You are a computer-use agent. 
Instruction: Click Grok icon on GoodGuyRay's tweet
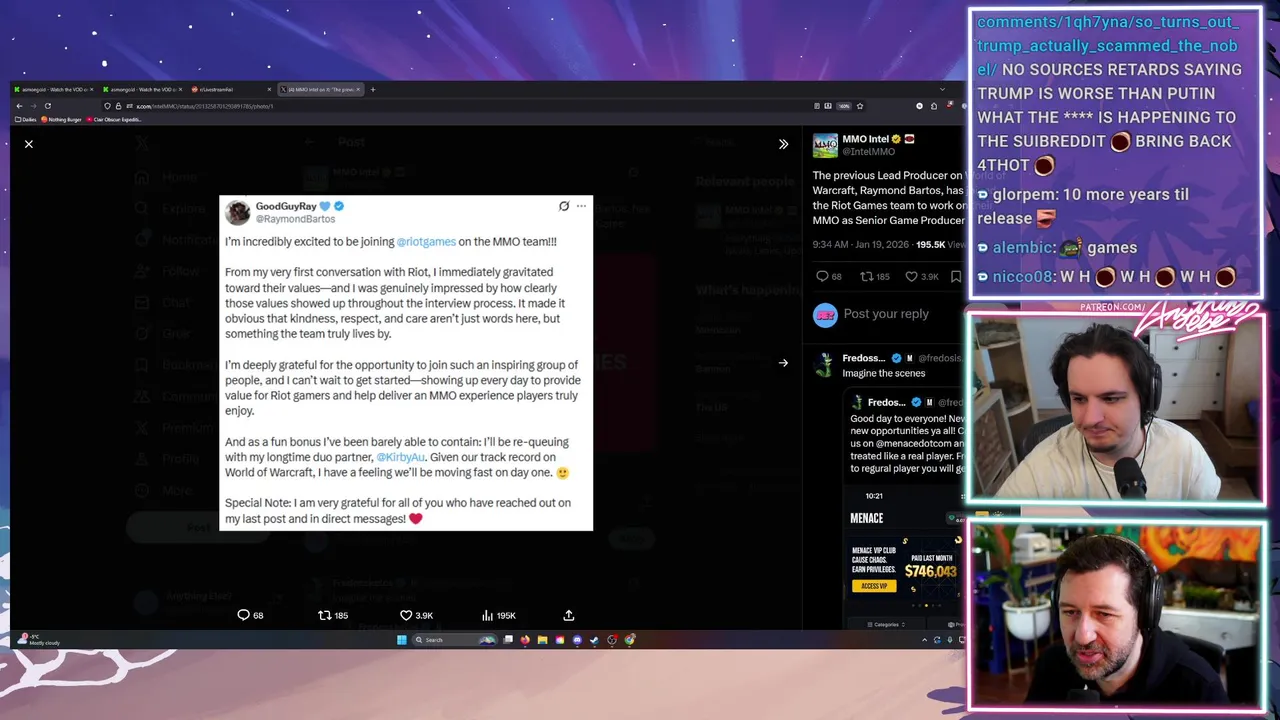coord(564,206)
